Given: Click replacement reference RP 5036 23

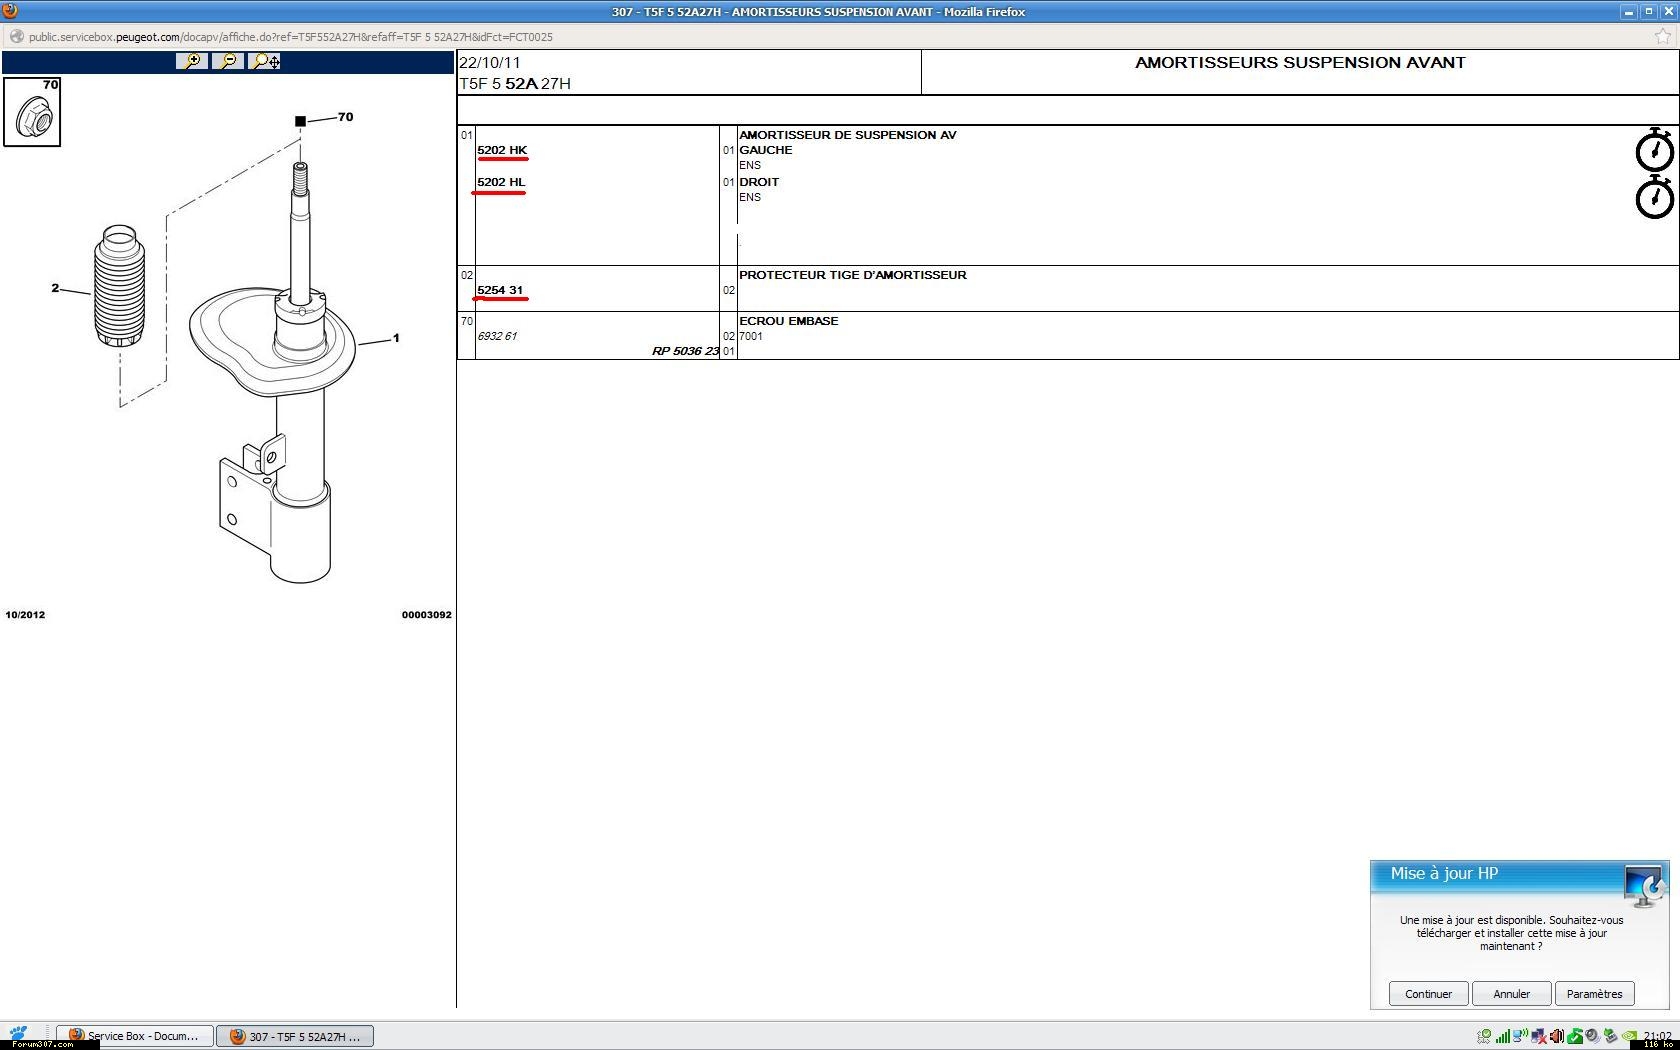Looking at the screenshot, I should pos(685,351).
